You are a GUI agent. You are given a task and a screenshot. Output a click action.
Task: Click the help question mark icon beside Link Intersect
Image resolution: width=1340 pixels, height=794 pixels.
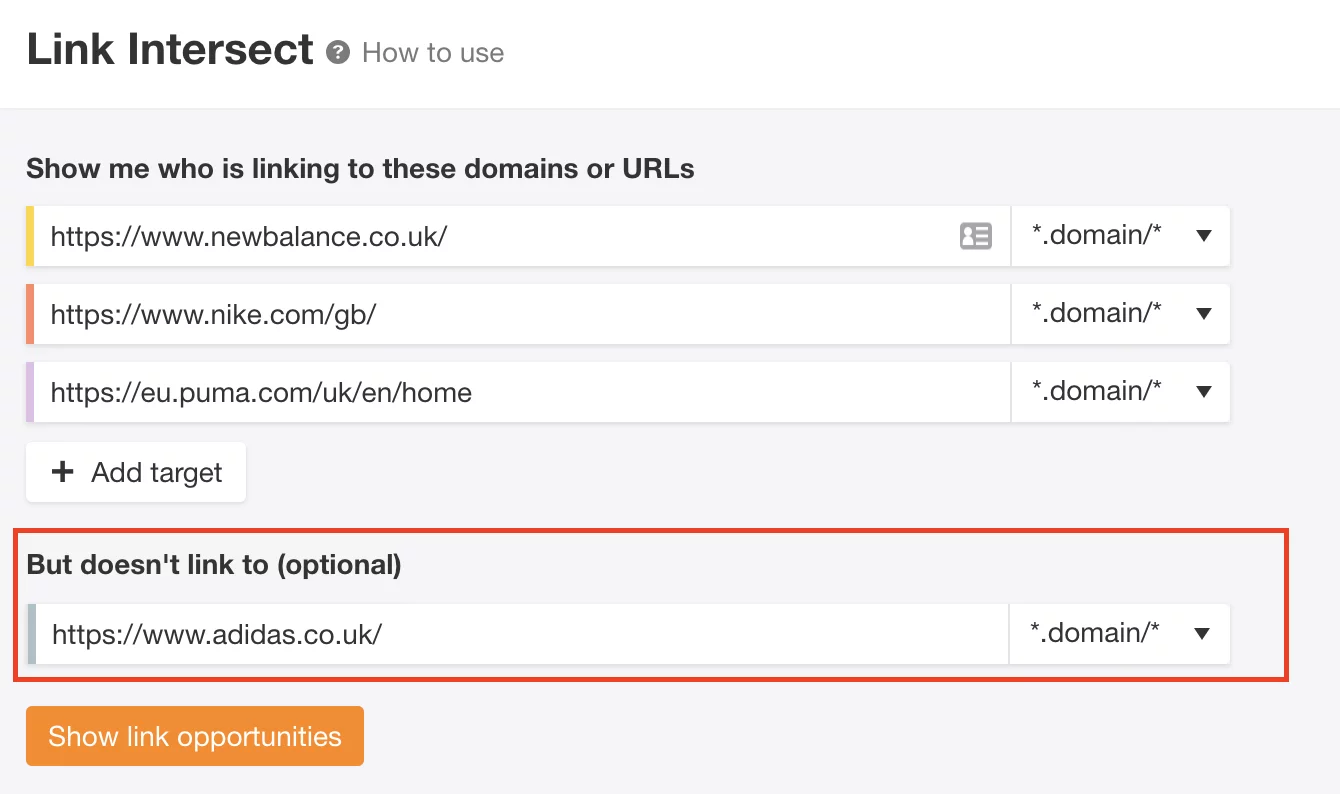pos(340,51)
